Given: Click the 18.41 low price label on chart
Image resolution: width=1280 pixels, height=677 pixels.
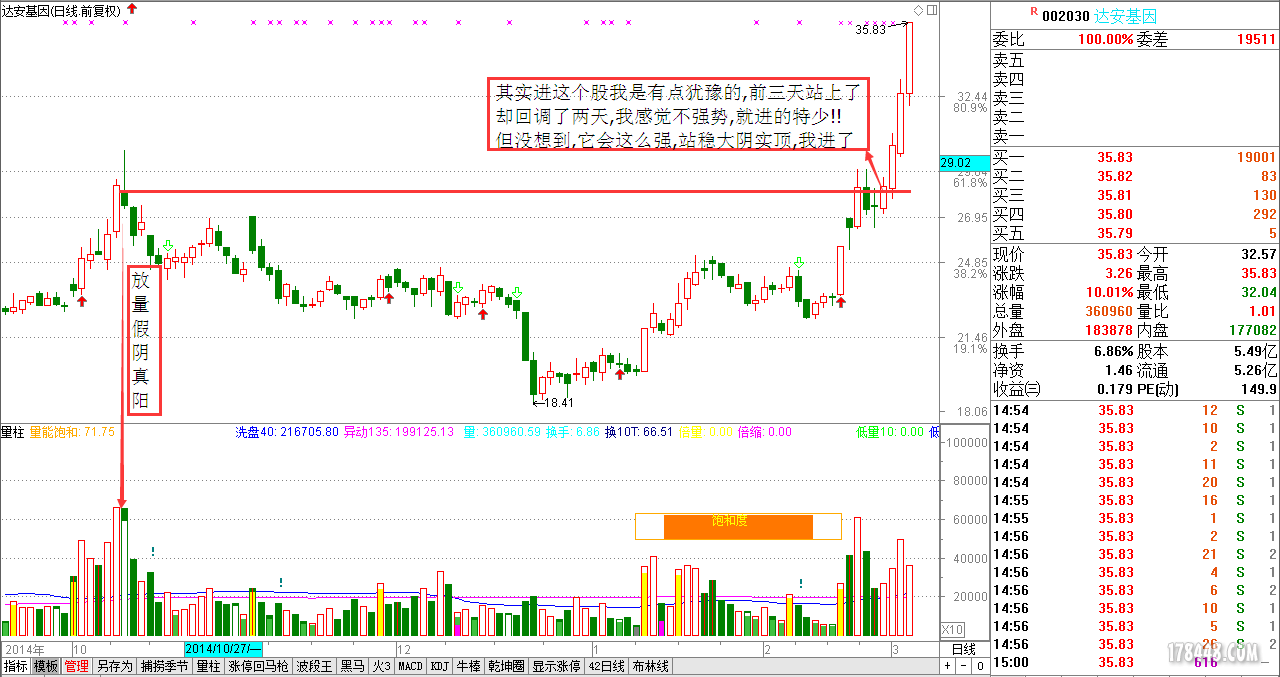Looking at the screenshot, I should 559,403.
